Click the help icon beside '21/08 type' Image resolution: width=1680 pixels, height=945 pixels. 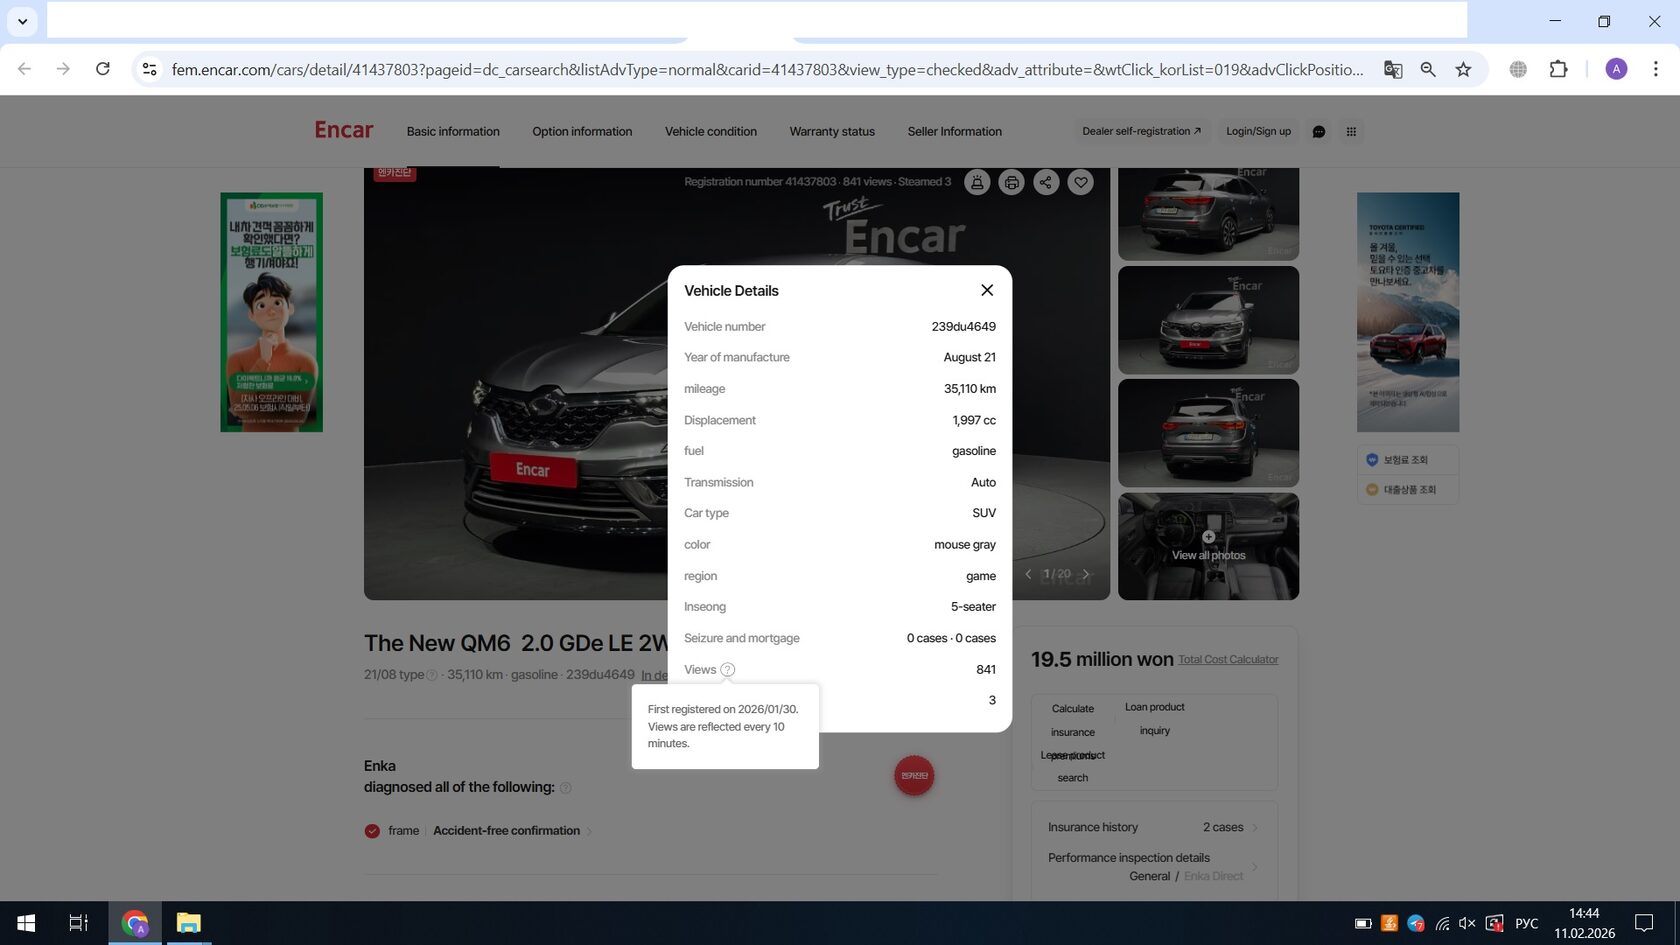tap(432, 675)
